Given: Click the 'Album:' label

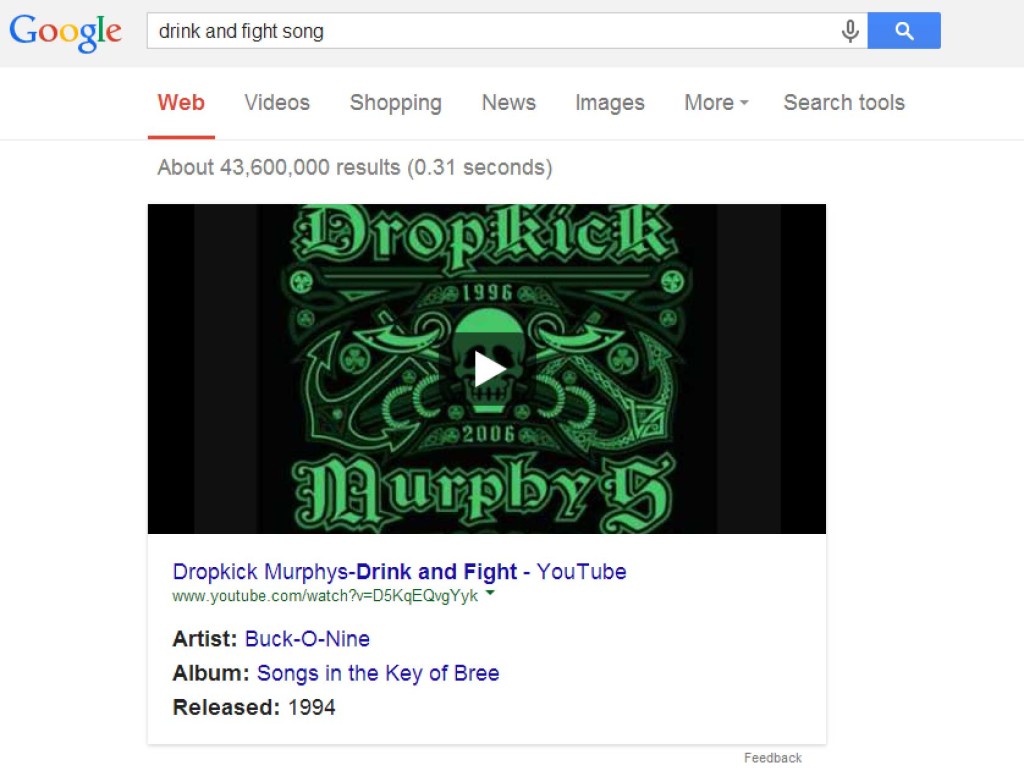Looking at the screenshot, I should tap(211, 673).
